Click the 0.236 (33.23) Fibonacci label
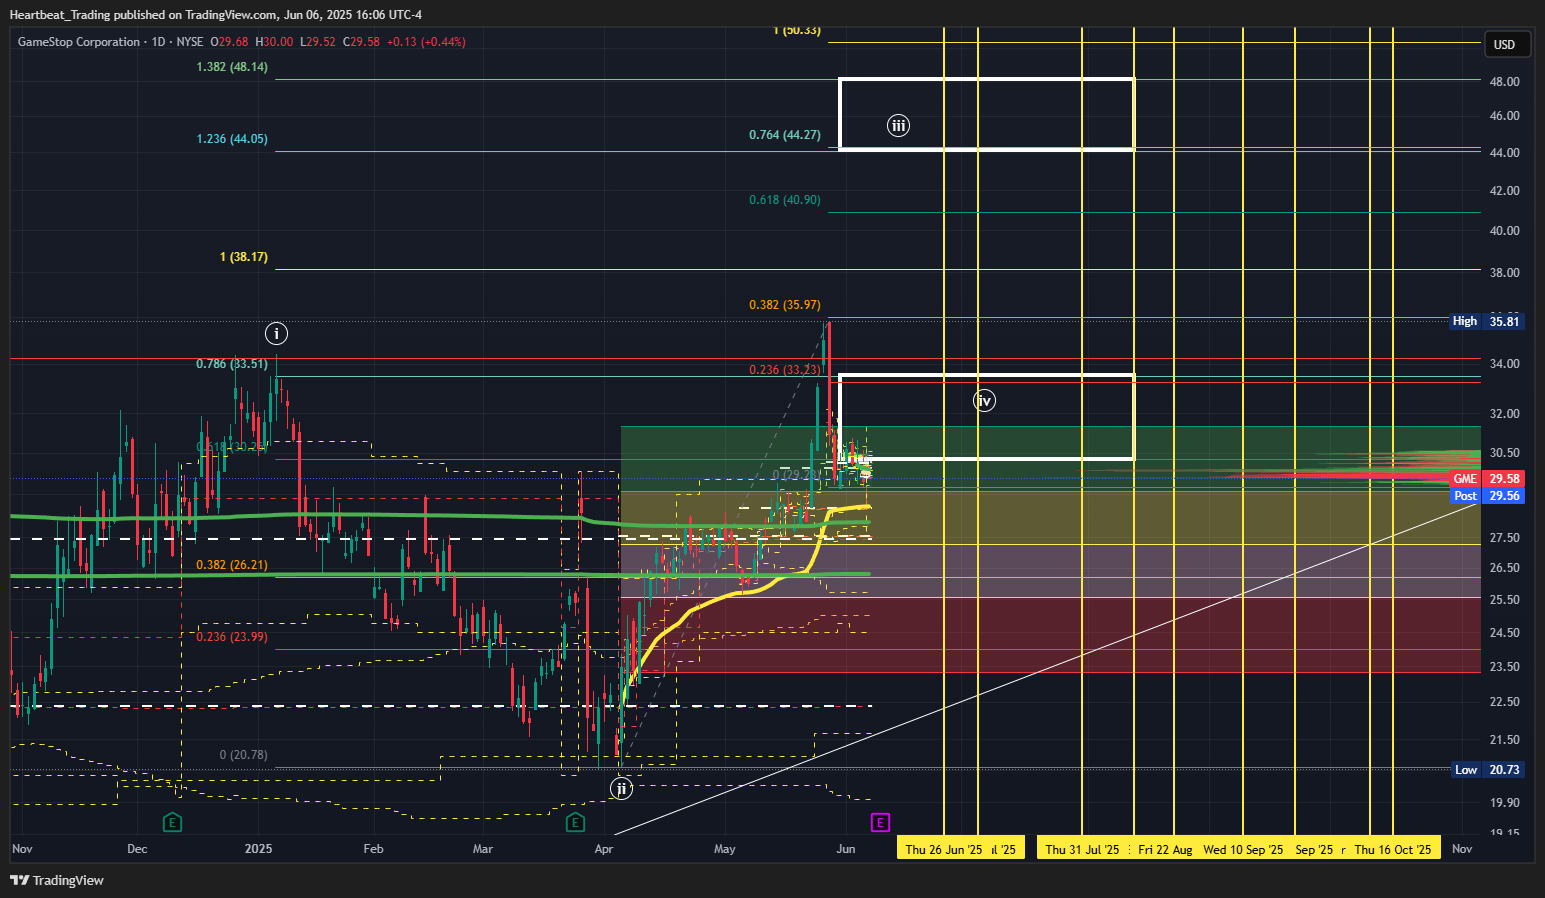 785,370
